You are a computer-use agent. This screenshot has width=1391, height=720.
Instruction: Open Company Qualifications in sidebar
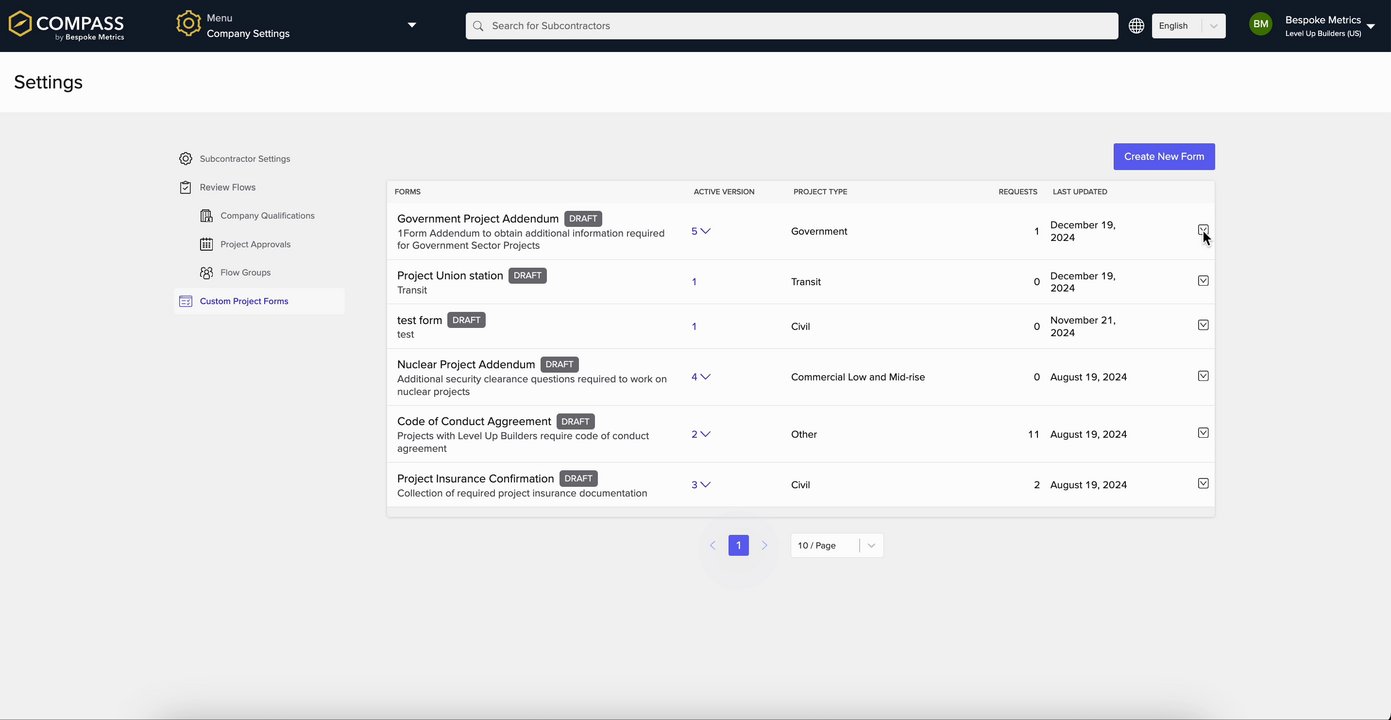click(x=267, y=216)
